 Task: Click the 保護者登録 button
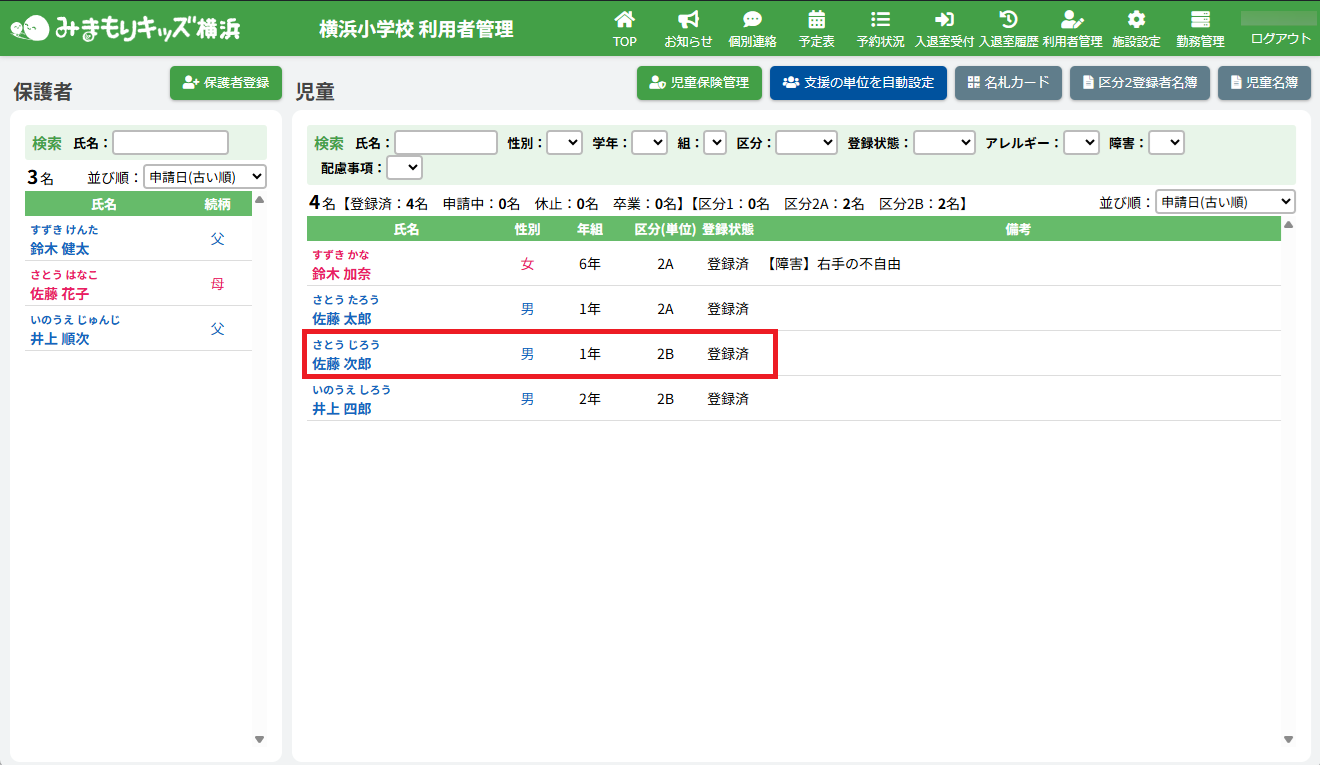[226, 83]
